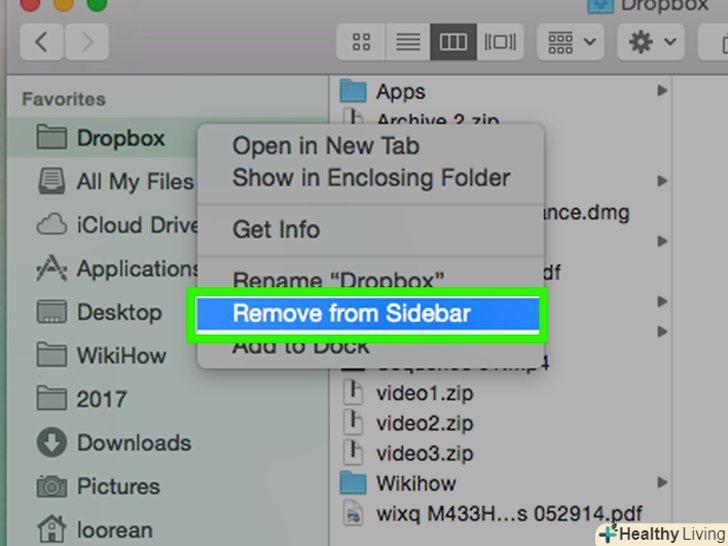This screenshot has width=728, height=546.
Task: Open the gear Action menu
Action: point(650,42)
